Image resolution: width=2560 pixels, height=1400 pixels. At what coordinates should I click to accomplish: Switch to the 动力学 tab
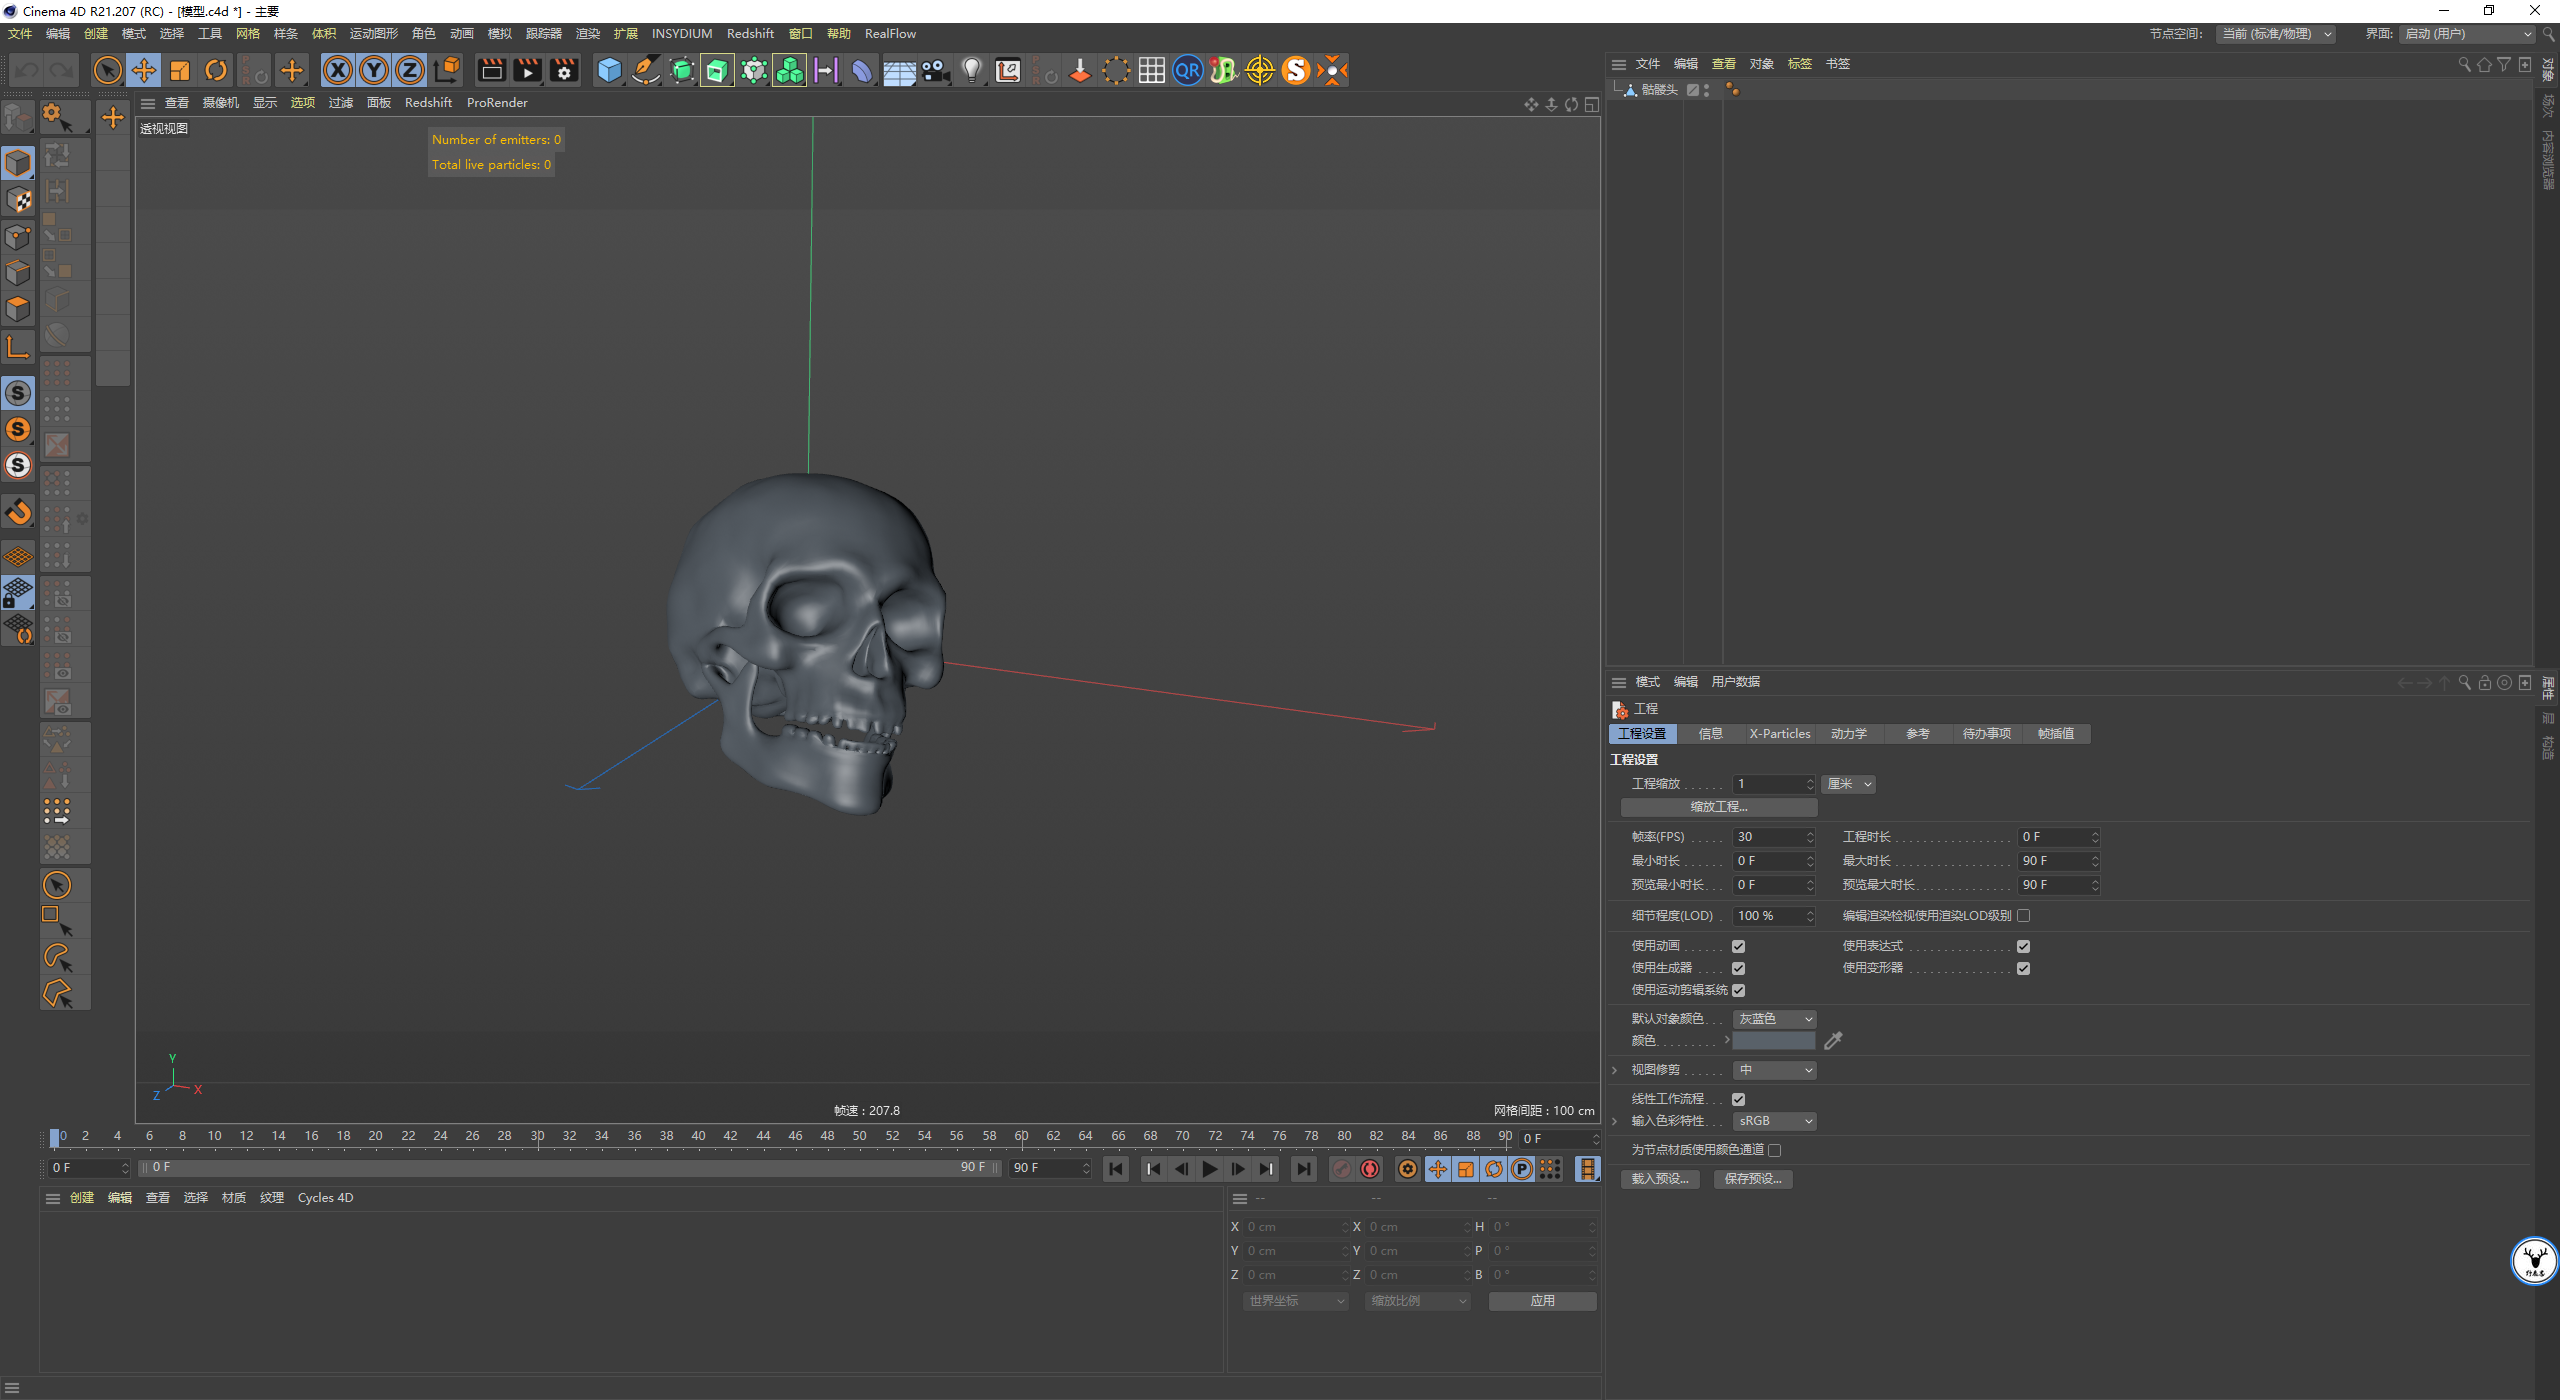[1849, 734]
